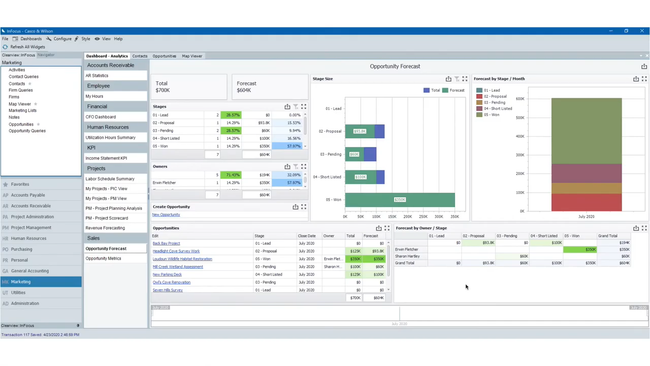Screen dimensions: 650x366
Task: Maximize the Forecast by Stage / Month chart
Action: 644,79
